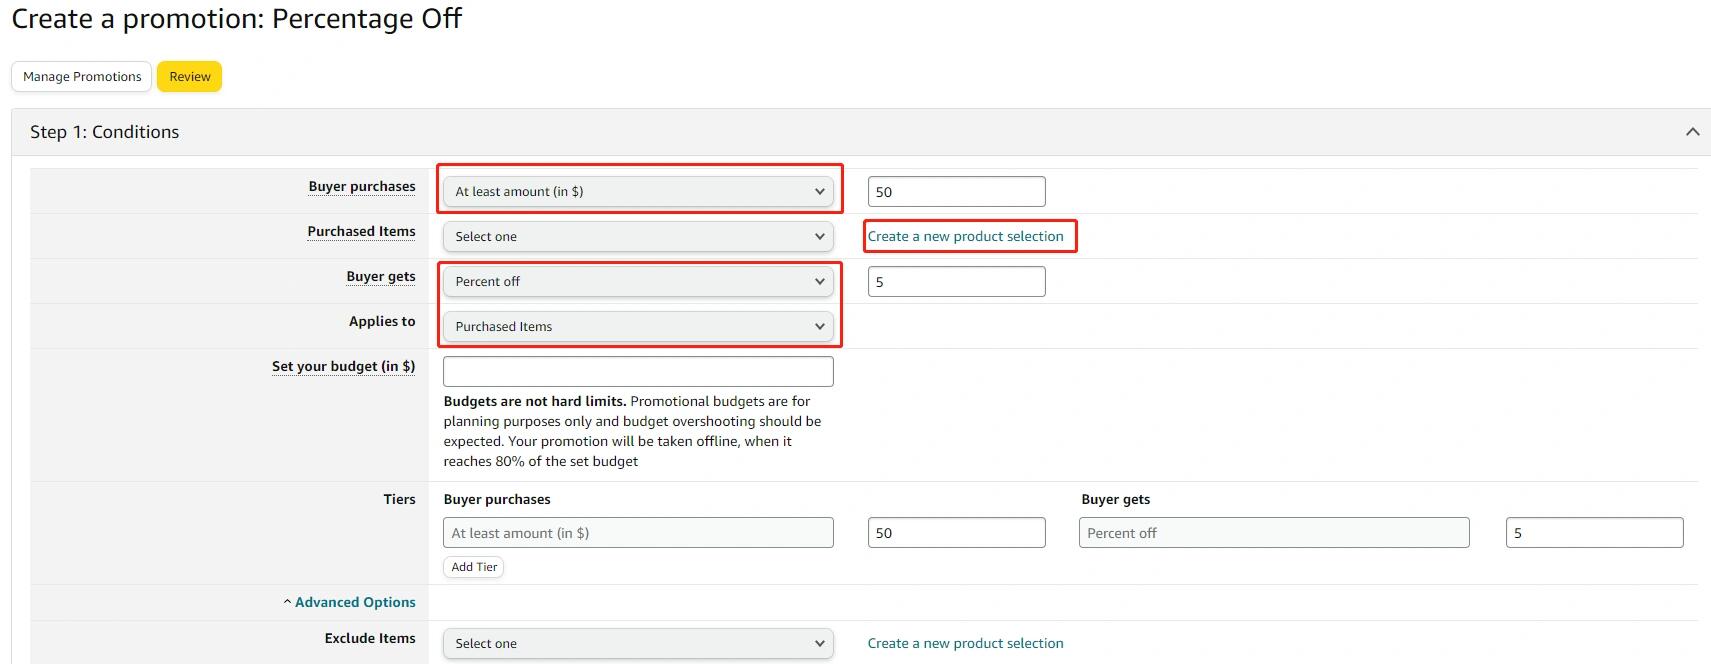Open the Buyer gets Percent off dropdown
The image size is (1711, 664).
point(638,281)
